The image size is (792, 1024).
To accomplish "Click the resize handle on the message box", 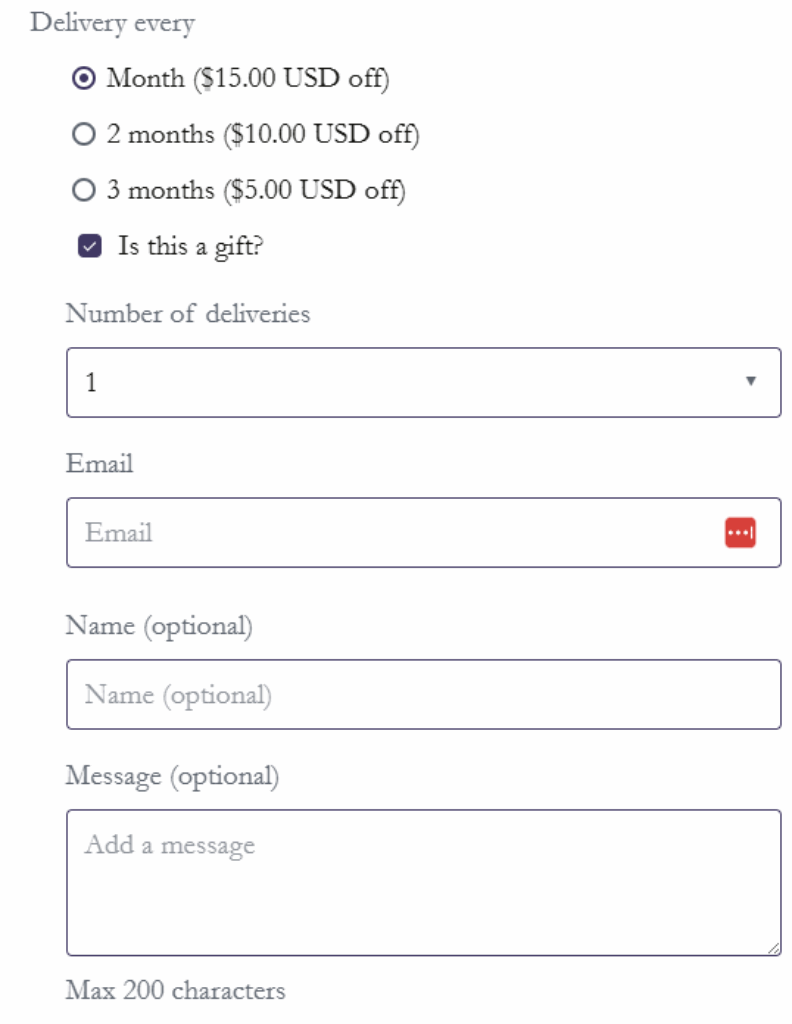I will (773, 948).
